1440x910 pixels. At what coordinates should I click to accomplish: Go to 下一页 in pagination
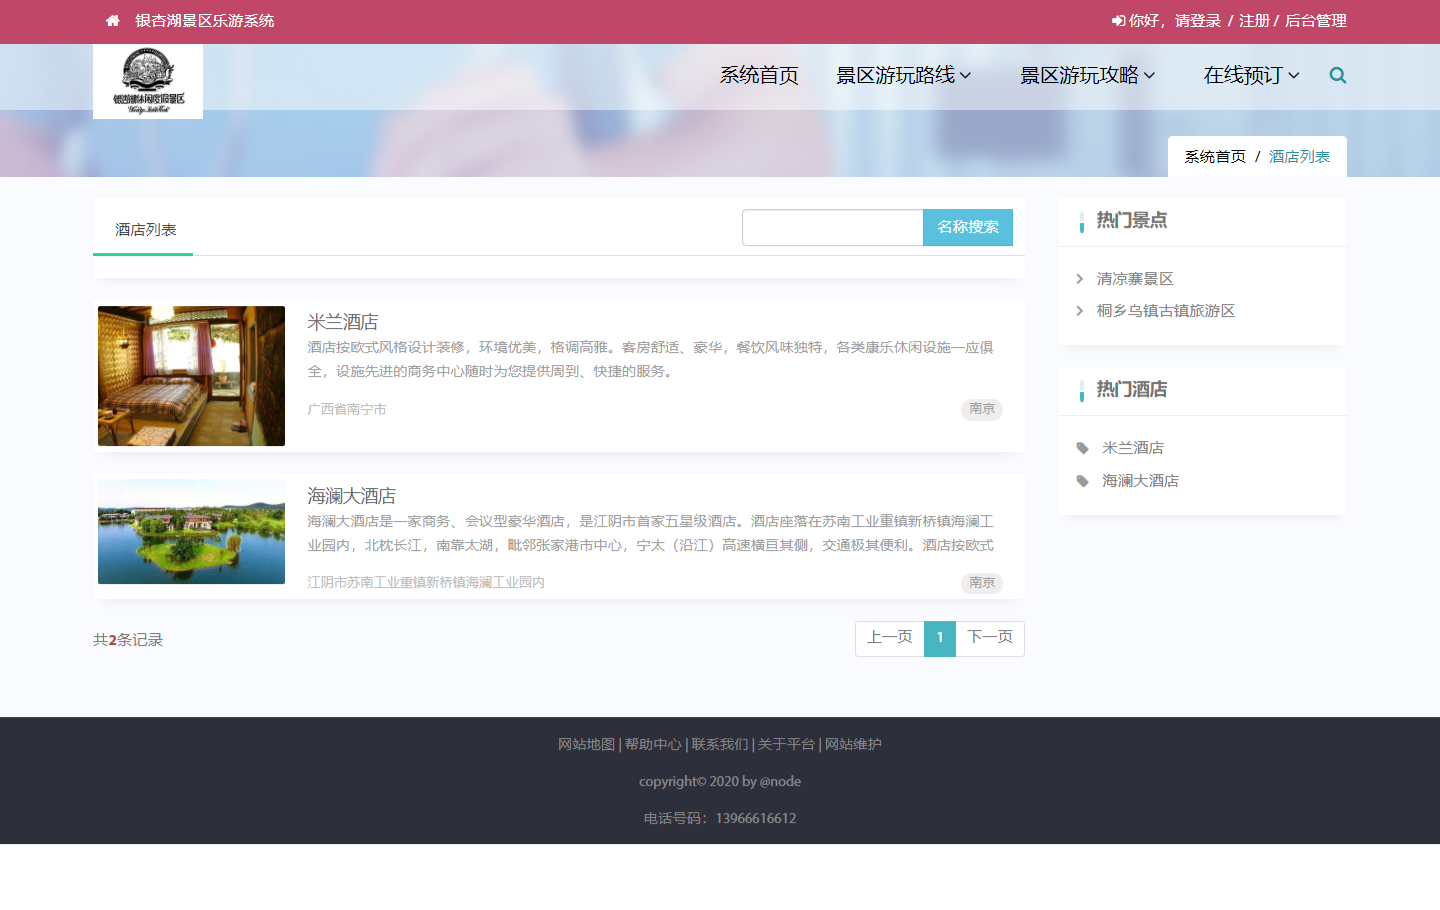[989, 638]
